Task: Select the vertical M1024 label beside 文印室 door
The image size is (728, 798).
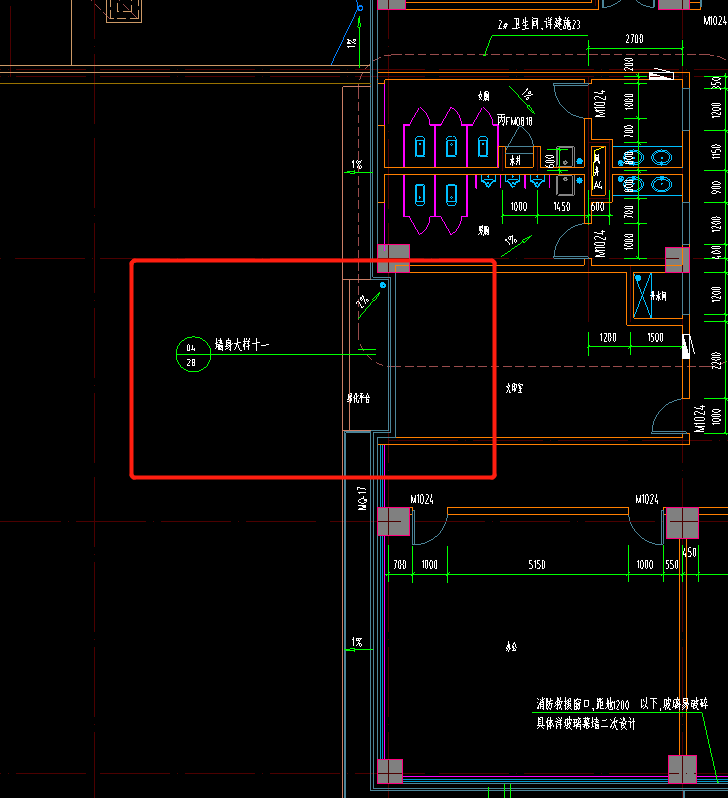Action: click(x=699, y=418)
